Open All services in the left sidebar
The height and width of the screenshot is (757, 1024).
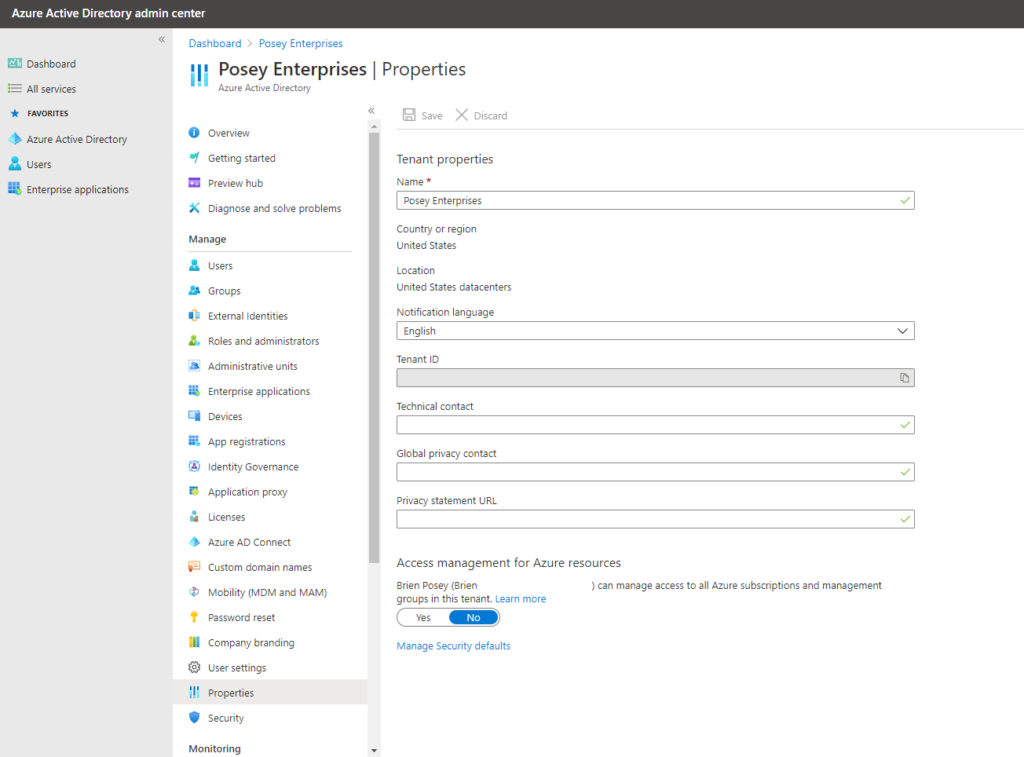click(x=51, y=89)
